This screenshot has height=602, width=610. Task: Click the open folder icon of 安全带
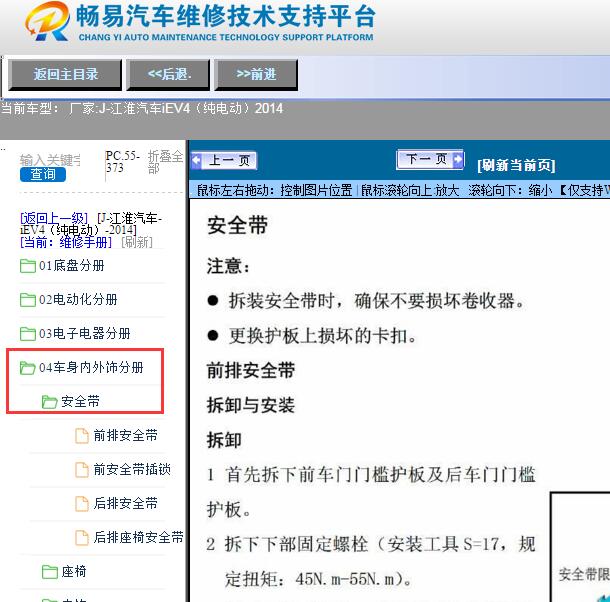coord(49,401)
